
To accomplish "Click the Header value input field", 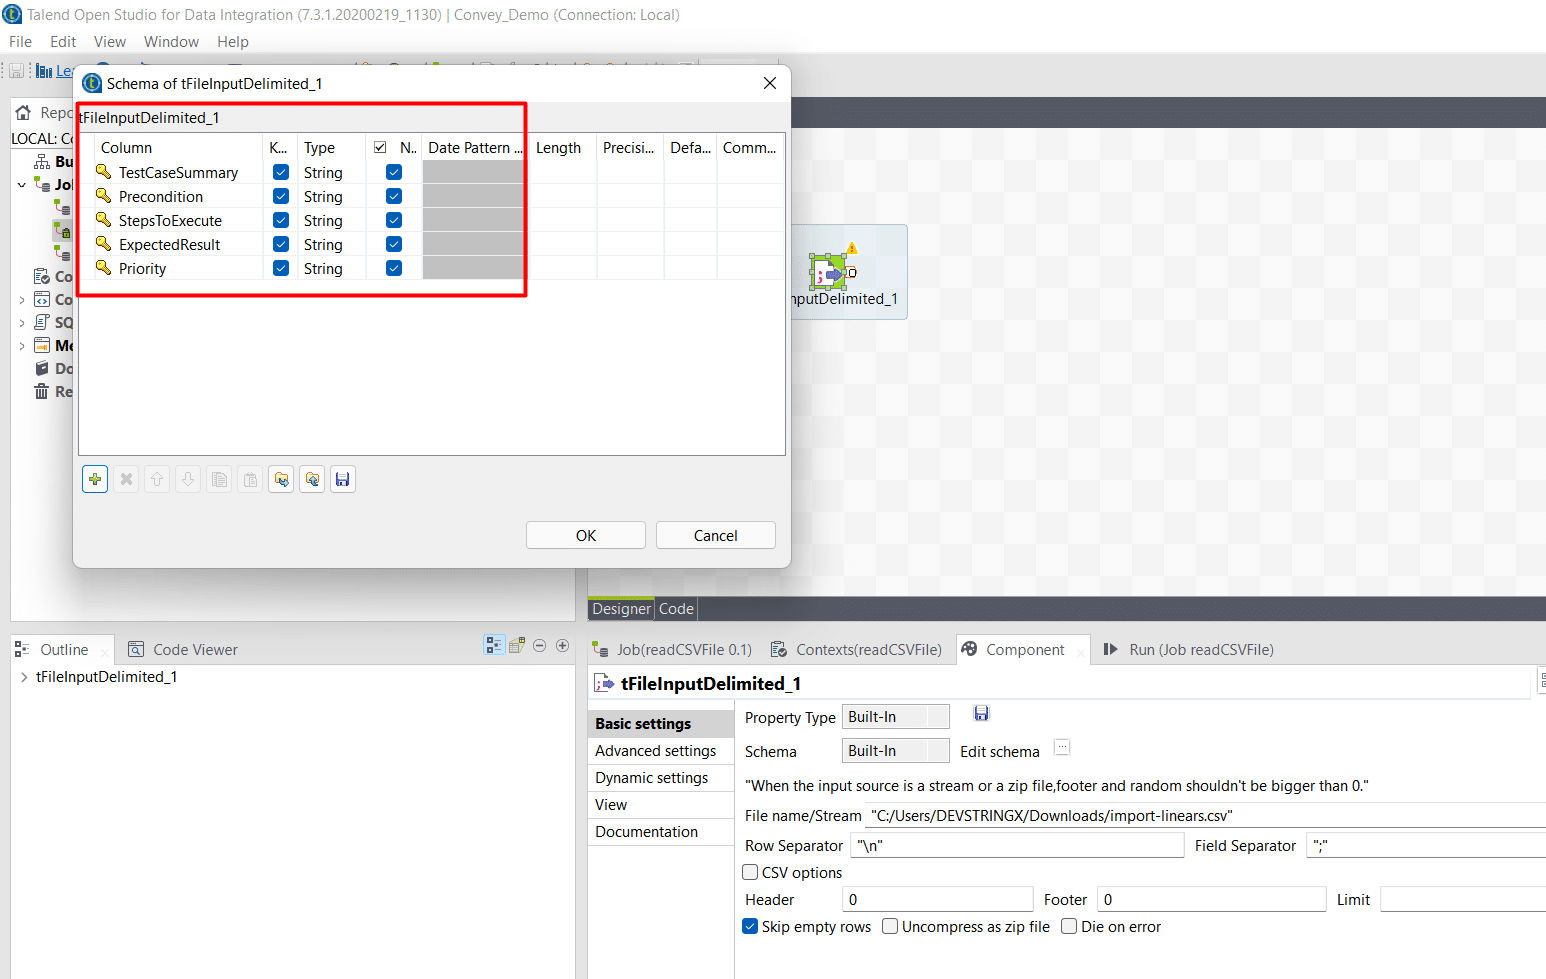I will tap(937, 898).
